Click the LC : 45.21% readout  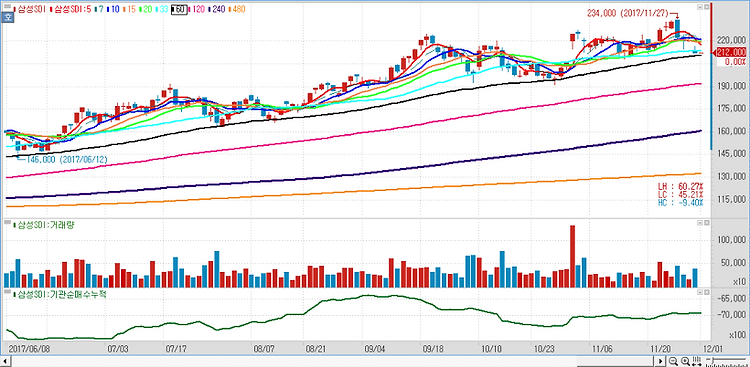680,194
